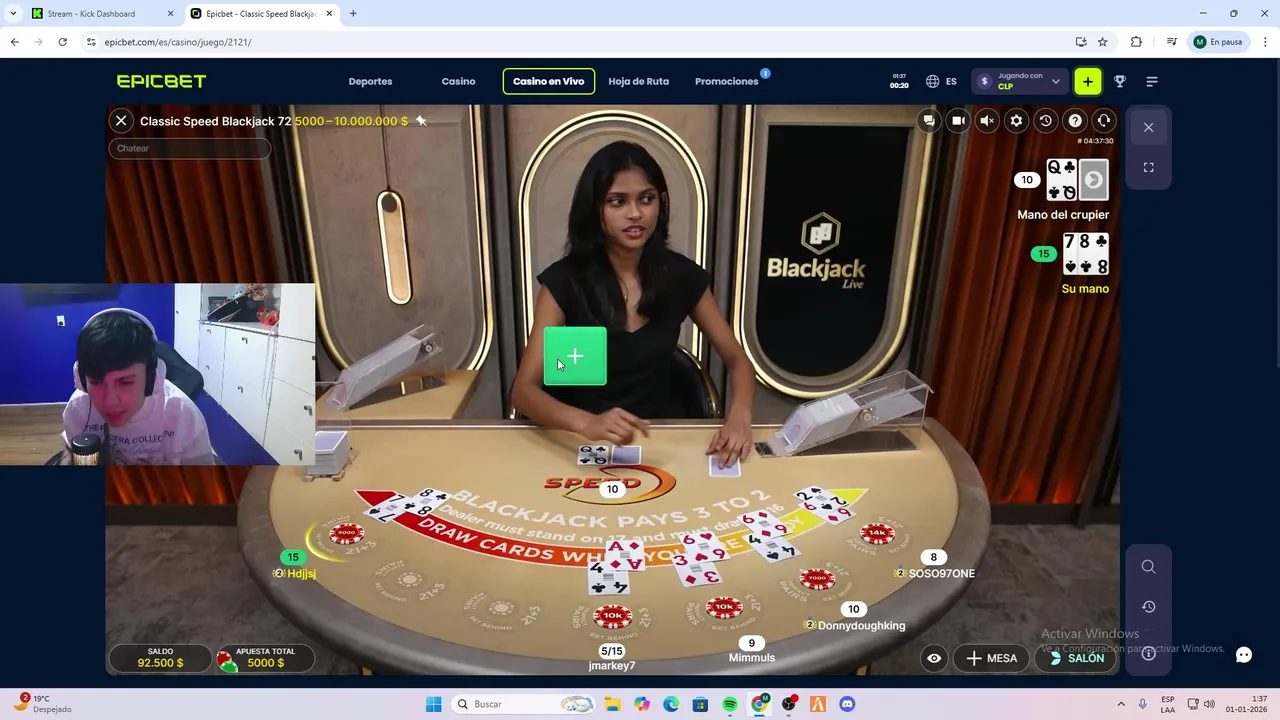Open Spotify from taskbar
Image resolution: width=1280 pixels, height=720 pixels.
coord(730,704)
